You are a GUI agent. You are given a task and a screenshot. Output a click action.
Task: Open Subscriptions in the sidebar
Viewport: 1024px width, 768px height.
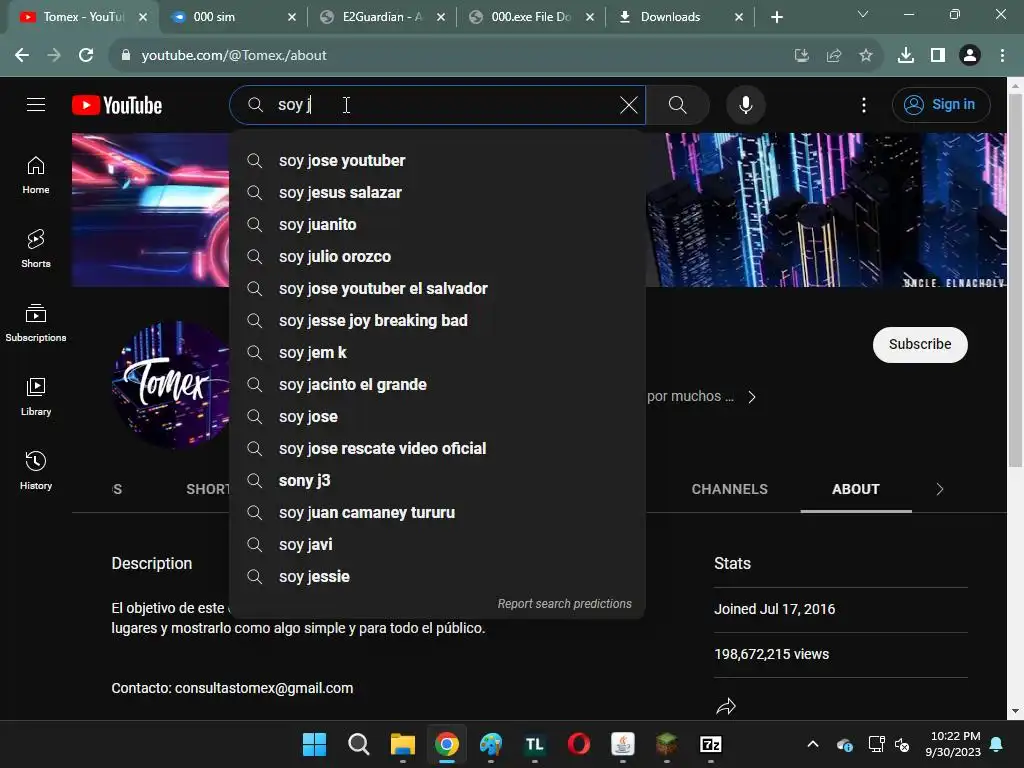36,323
